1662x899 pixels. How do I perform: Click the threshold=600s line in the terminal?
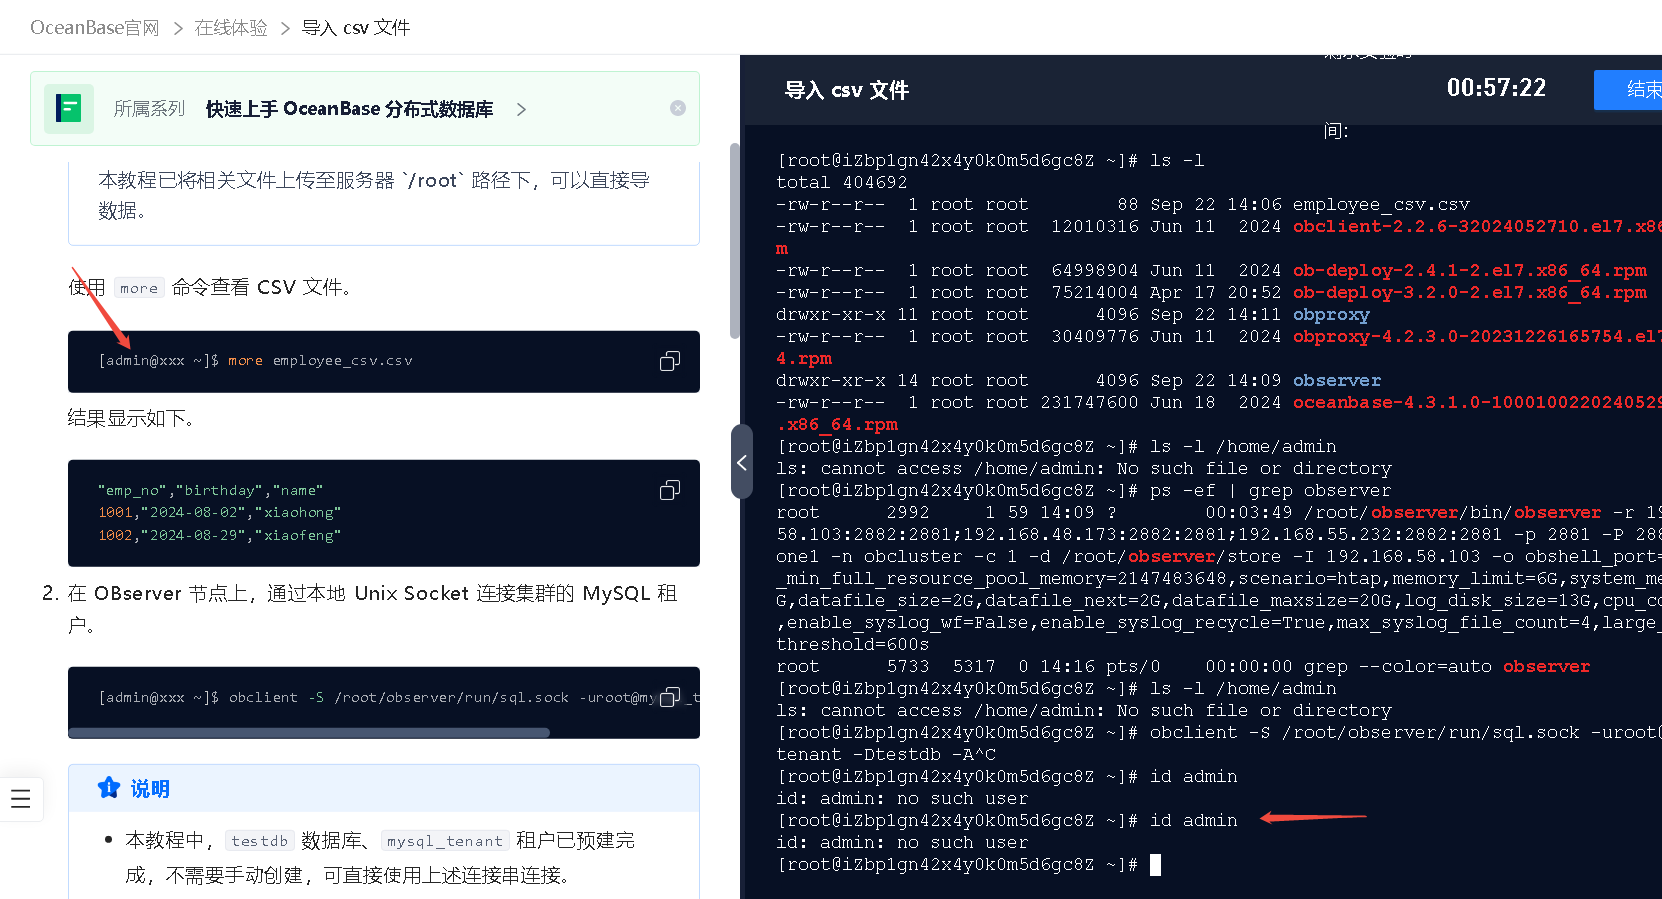853,644
